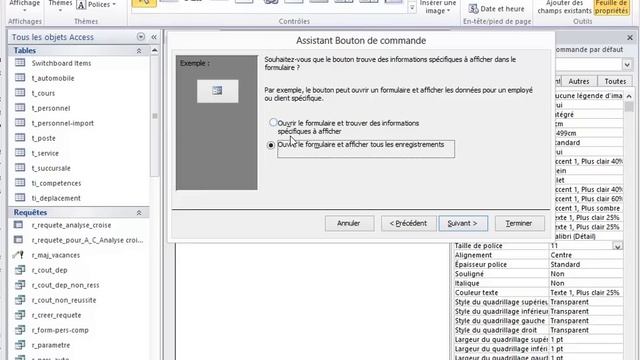
Task: Click the Date et heure icon
Action: [x=473, y=9]
